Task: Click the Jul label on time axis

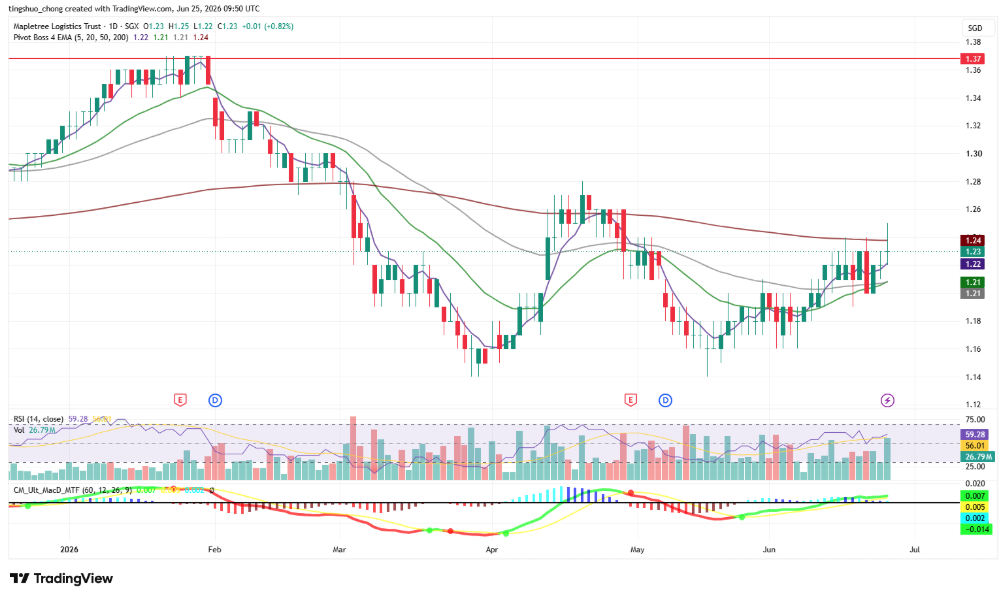Action: click(915, 549)
